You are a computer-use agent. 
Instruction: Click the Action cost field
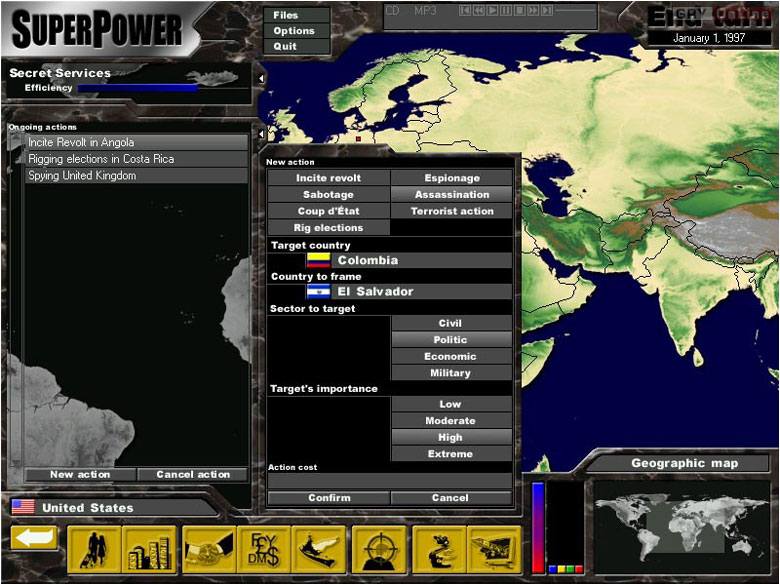[x=390, y=481]
